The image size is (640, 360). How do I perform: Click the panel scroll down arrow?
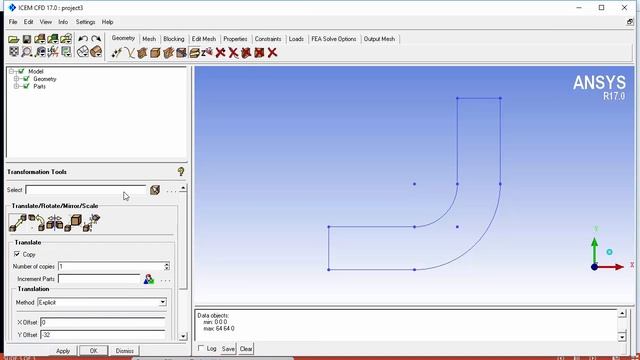183,336
